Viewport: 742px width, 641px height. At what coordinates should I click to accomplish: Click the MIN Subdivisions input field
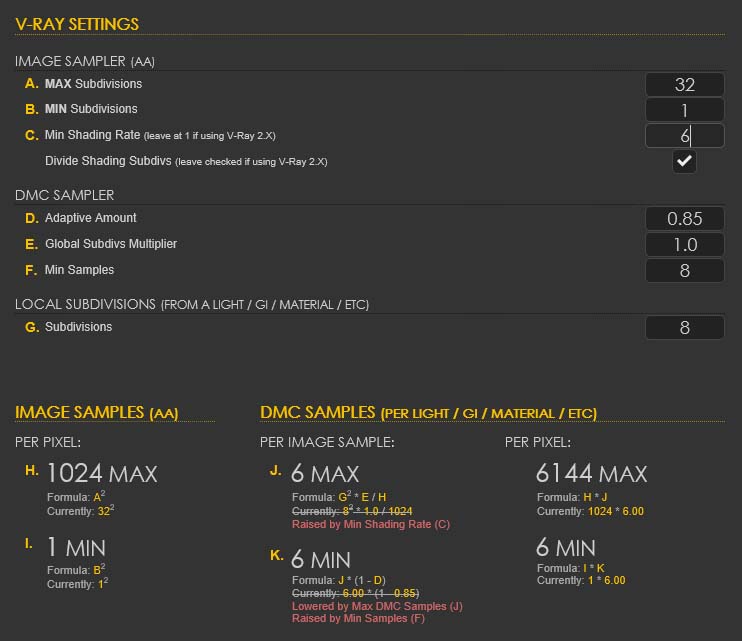[x=684, y=110]
